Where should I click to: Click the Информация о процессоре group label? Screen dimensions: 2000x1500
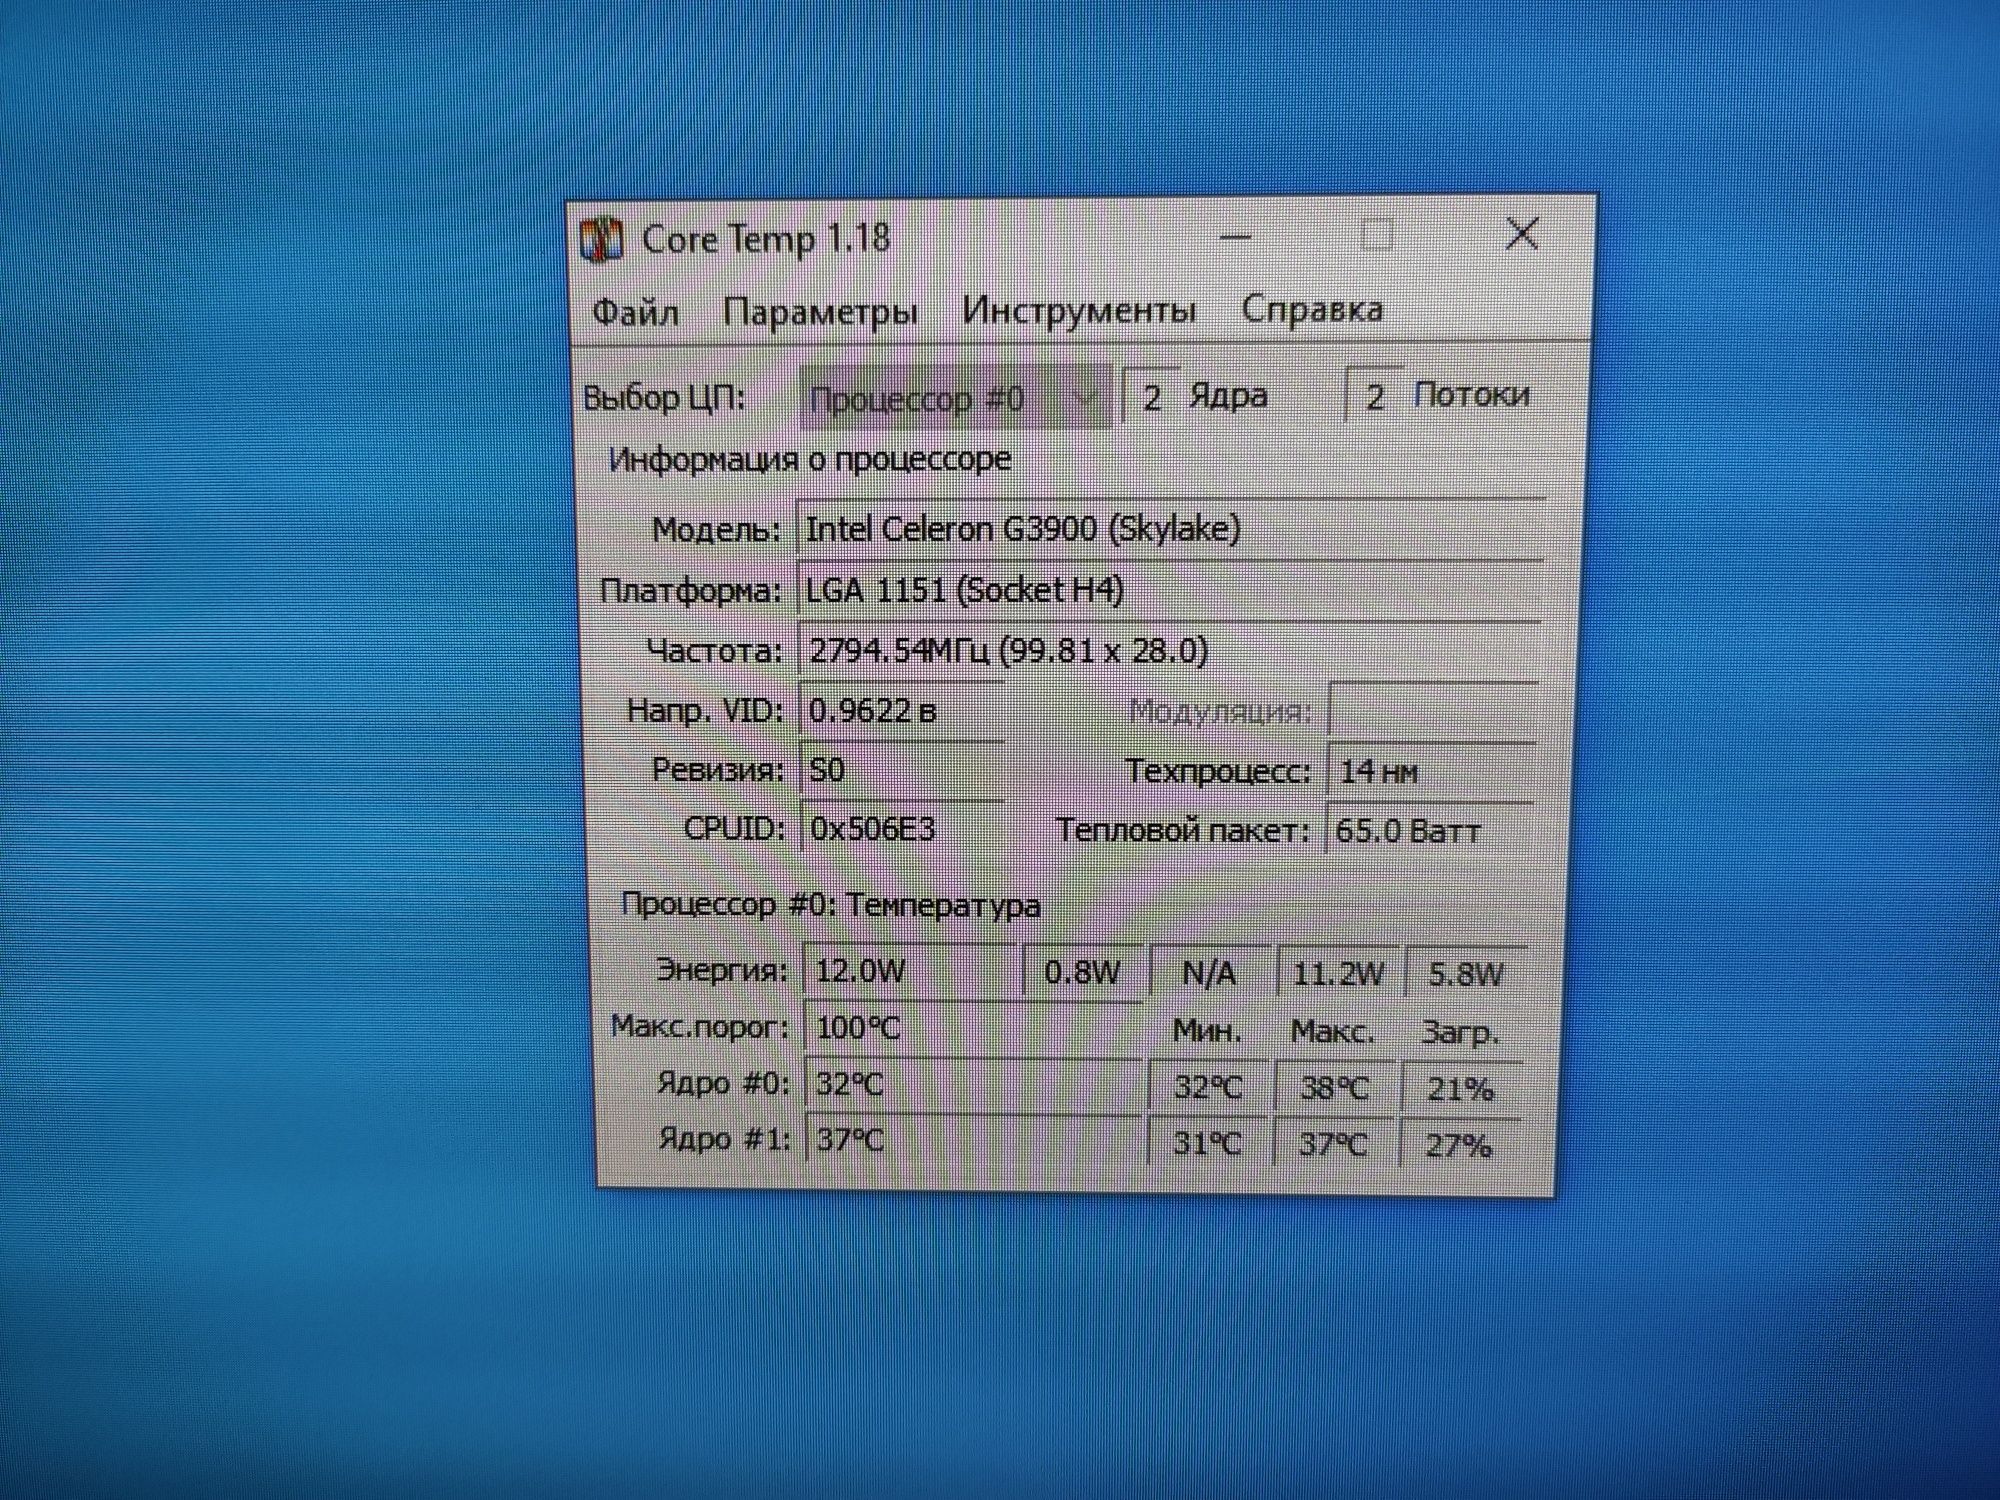tap(810, 459)
